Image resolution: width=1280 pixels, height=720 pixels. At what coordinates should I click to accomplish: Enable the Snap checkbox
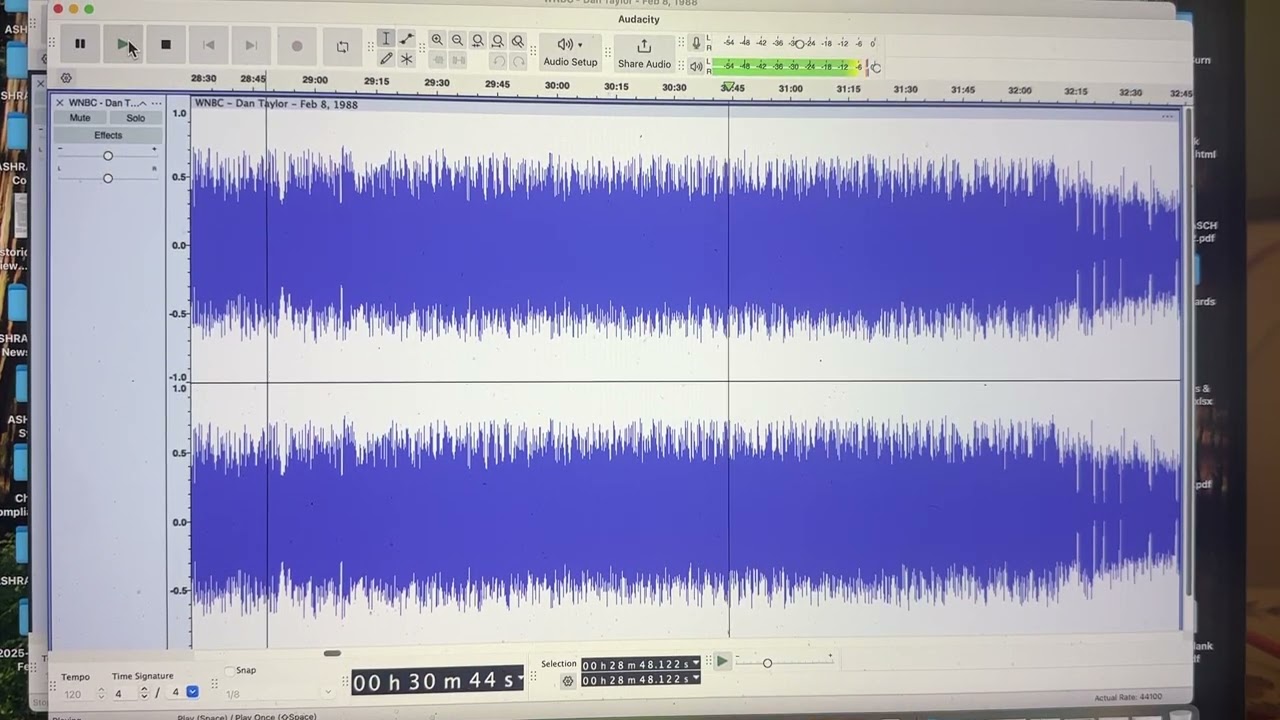pyautogui.click(x=230, y=671)
